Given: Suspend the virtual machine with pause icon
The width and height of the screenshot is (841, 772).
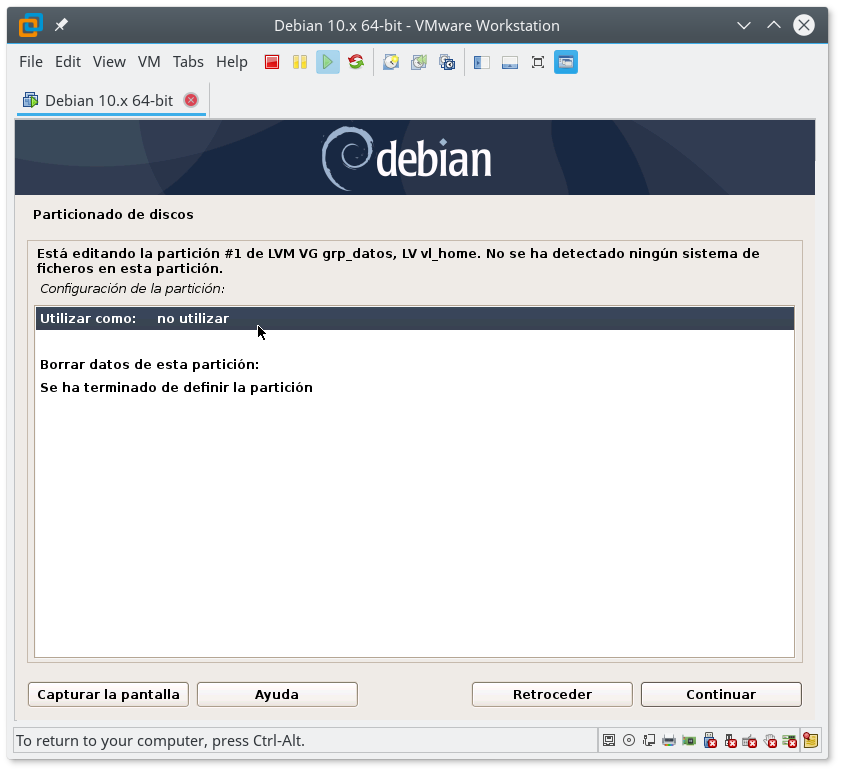Looking at the screenshot, I should click(300, 62).
